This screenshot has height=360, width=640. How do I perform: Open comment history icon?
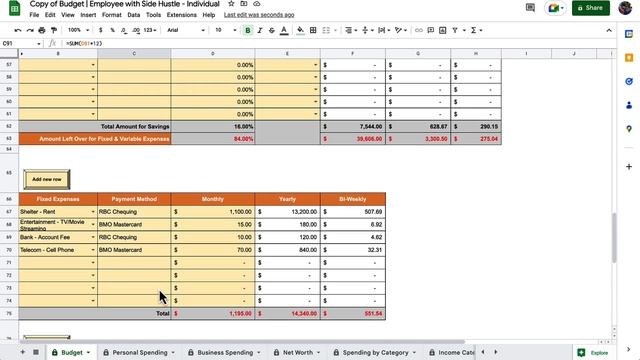[x=530, y=8]
